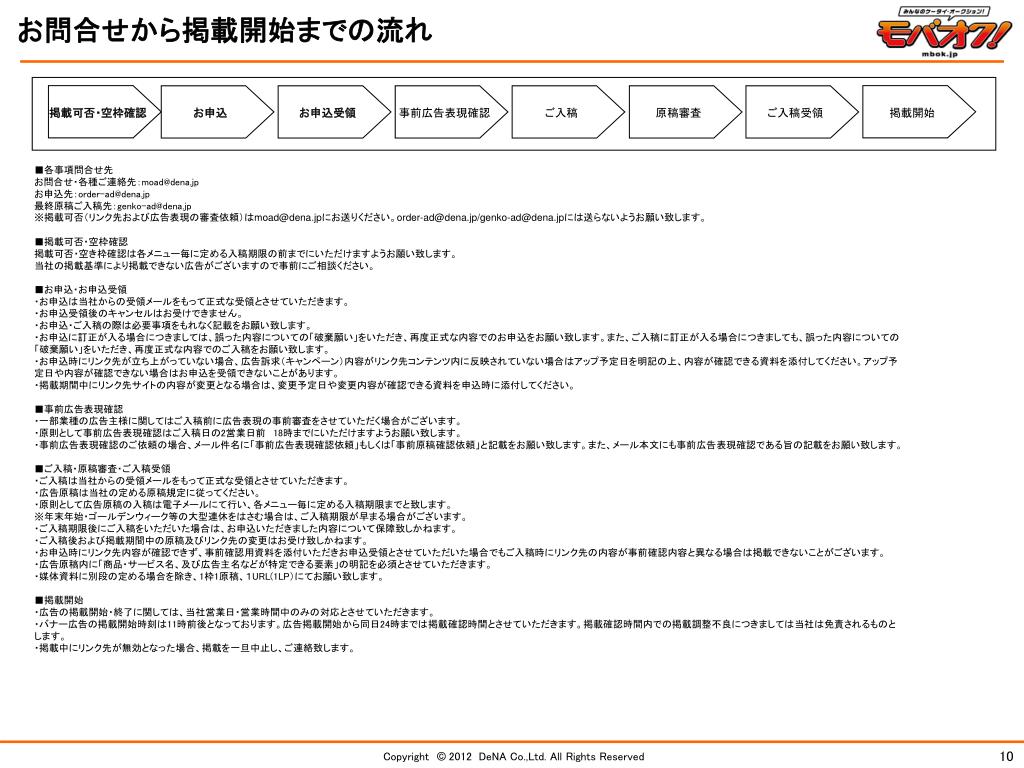Click the ■ご入稿・原稿審査・ご入稿受領 section heading
The image size is (1024, 768).
(x=103, y=469)
